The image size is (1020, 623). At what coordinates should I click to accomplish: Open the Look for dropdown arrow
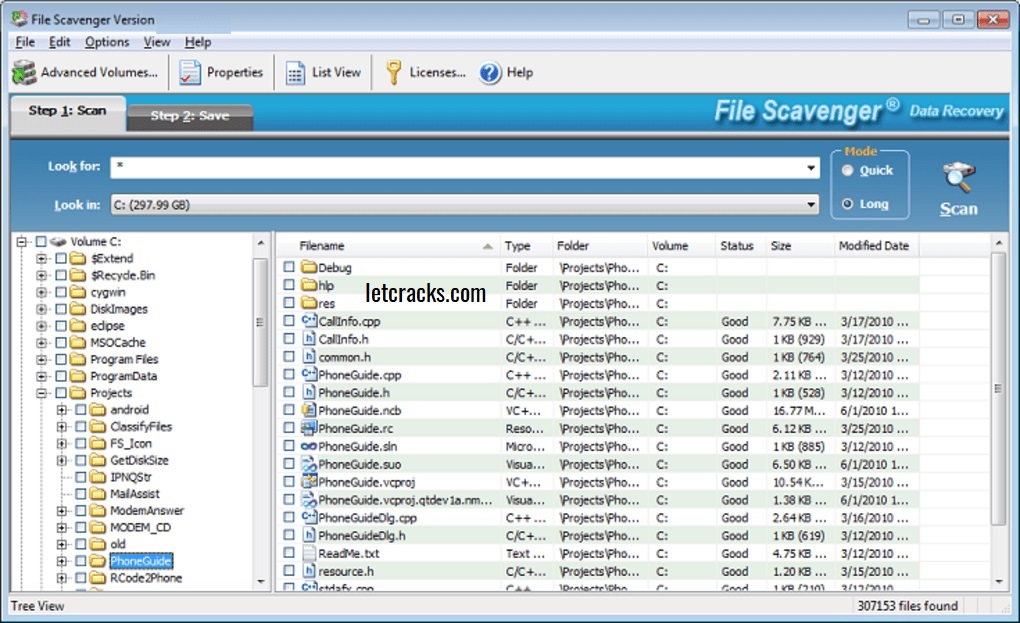pos(811,168)
